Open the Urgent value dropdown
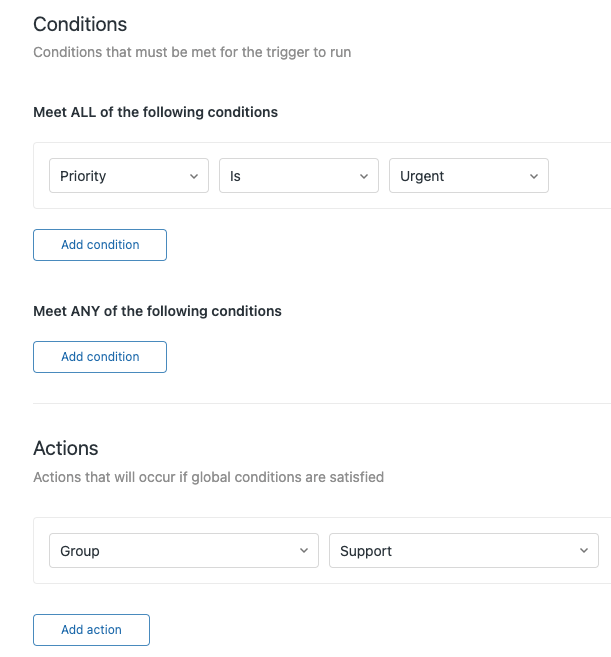This screenshot has height=657, width=611. tap(469, 176)
